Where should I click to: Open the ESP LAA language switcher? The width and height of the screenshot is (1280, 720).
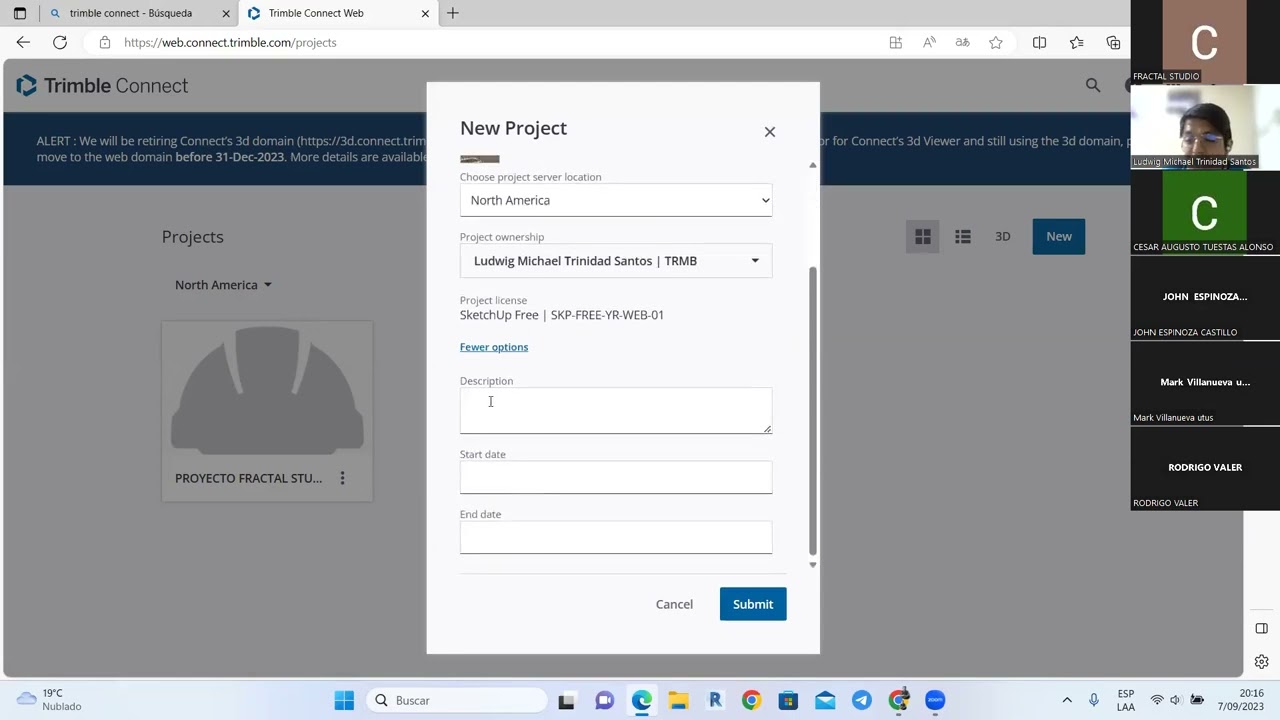(1126, 700)
